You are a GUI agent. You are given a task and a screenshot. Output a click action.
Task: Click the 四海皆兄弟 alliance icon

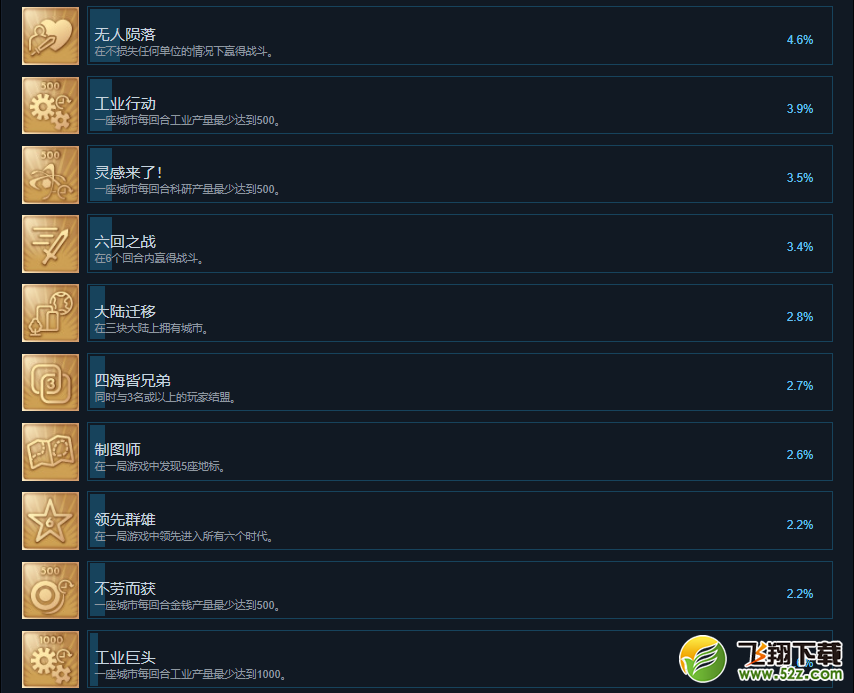(50, 382)
